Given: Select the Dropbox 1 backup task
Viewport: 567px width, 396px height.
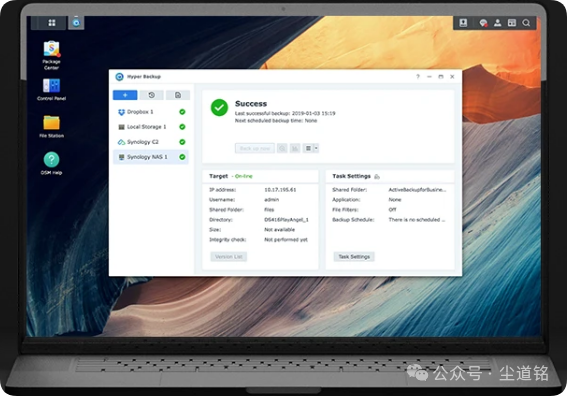Looking at the screenshot, I should (x=150, y=112).
